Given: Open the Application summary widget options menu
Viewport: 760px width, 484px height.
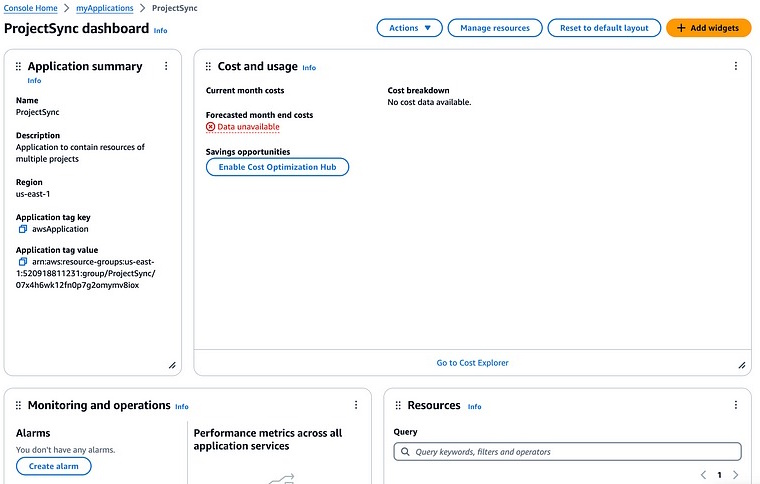Looking at the screenshot, I should coord(166,66).
